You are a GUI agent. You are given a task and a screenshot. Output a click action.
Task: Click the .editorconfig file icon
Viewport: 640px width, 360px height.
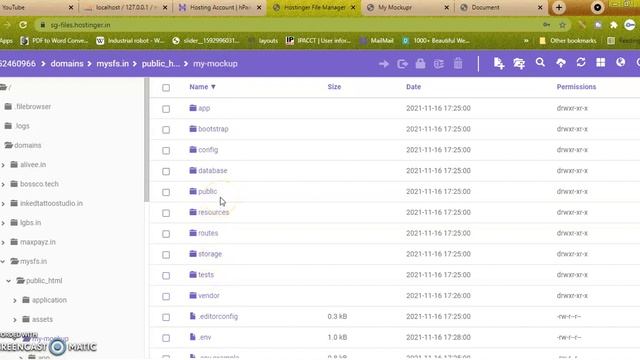pyautogui.click(x=193, y=316)
